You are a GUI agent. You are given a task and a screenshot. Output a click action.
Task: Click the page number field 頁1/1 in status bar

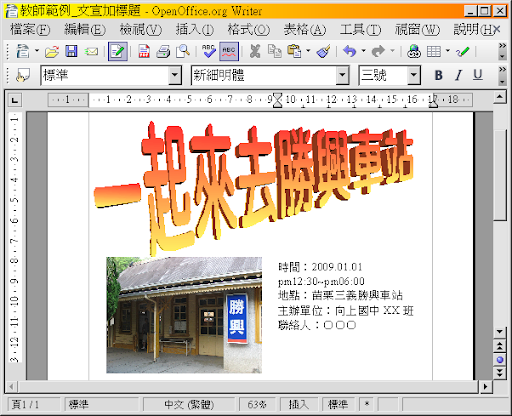[x=33, y=405]
